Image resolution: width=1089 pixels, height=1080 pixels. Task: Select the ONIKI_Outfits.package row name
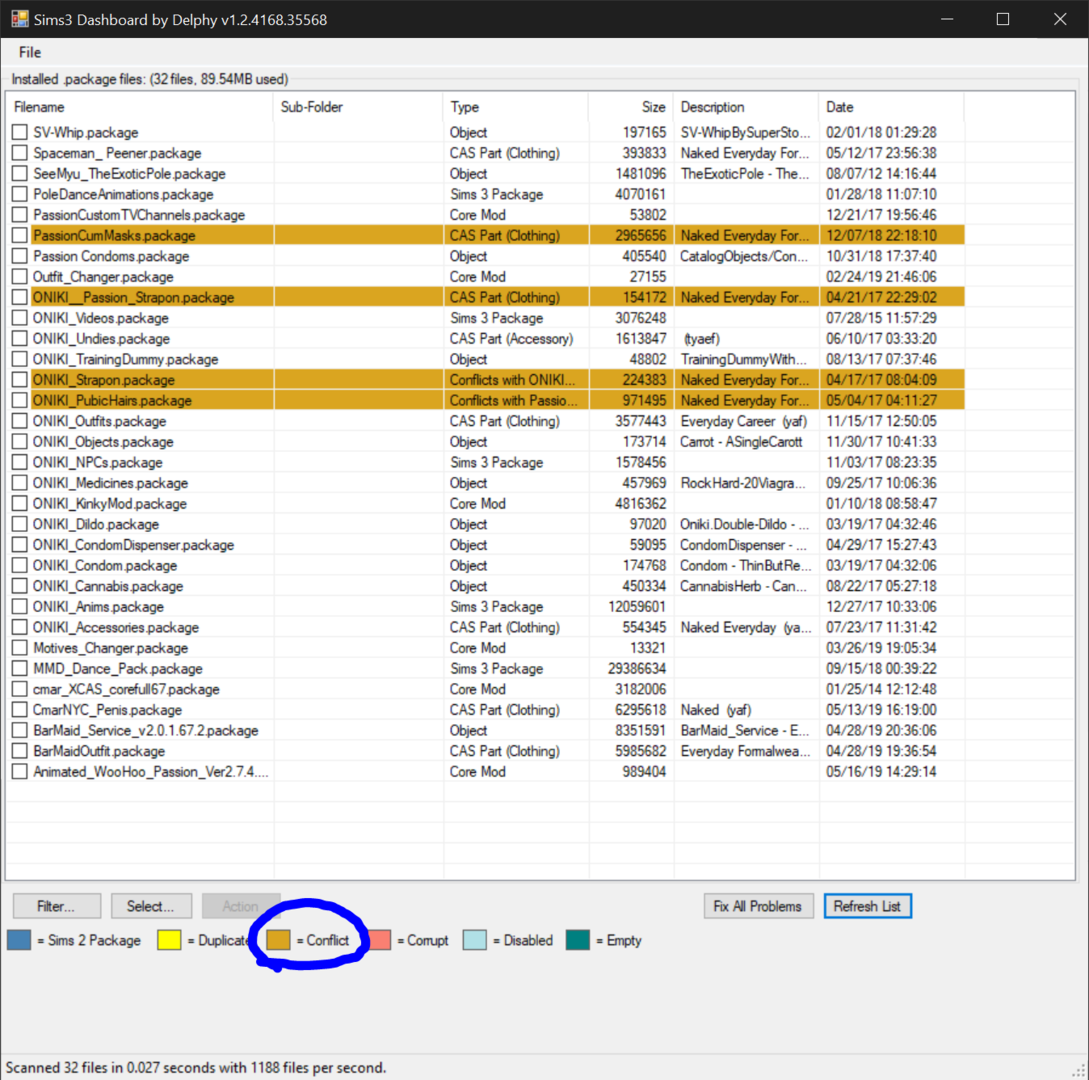click(99, 421)
